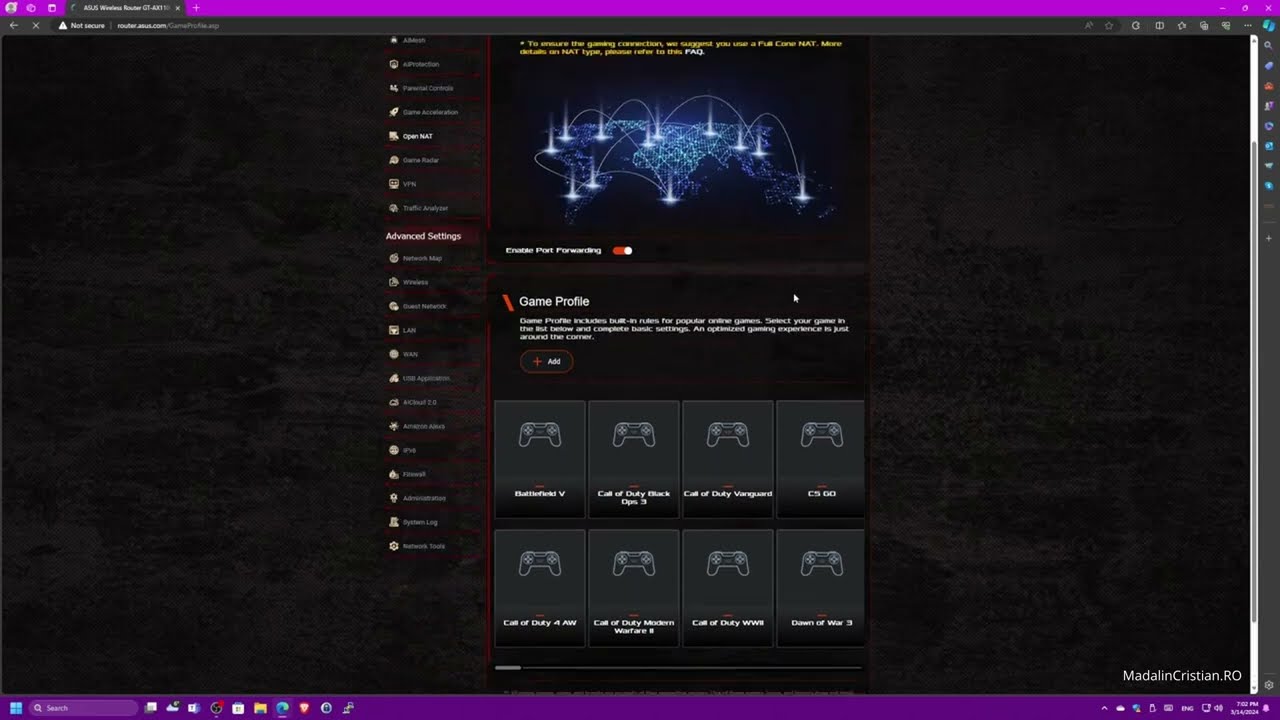1280x720 pixels.
Task: Open Amazon Alexa settings
Action: click(423, 426)
